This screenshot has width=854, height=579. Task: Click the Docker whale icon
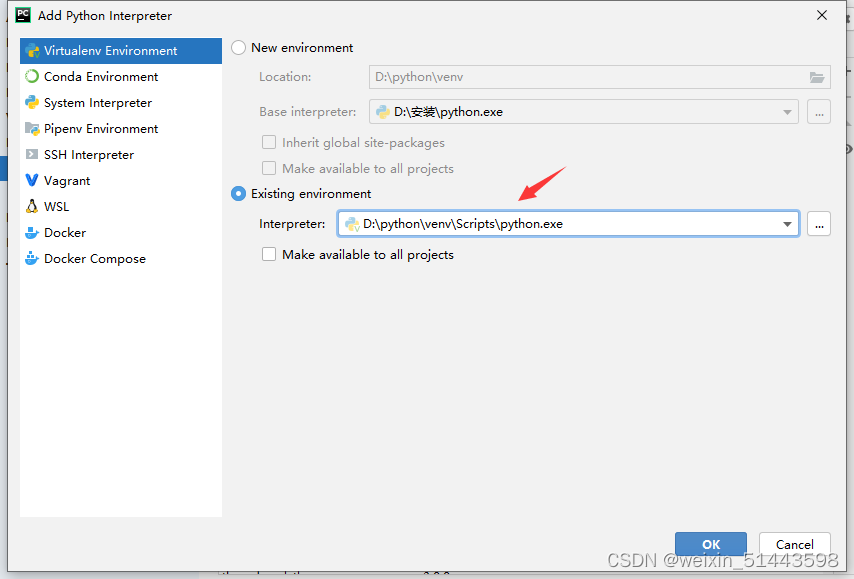(x=32, y=233)
